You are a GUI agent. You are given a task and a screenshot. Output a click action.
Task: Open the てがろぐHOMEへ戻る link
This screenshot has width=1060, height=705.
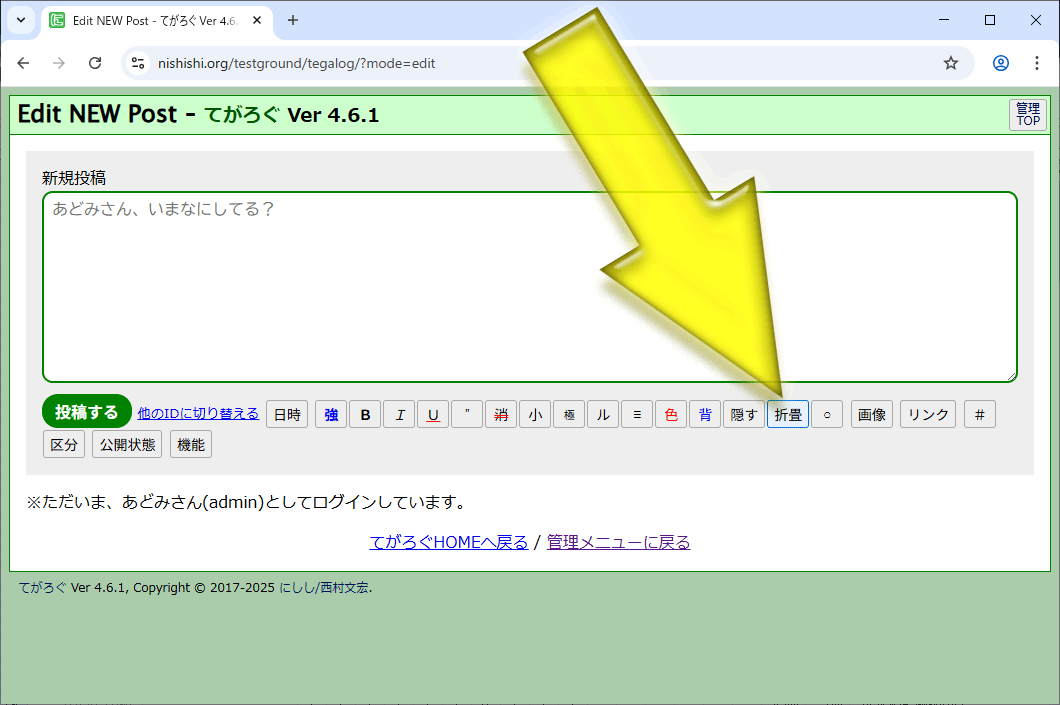coord(448,542)
